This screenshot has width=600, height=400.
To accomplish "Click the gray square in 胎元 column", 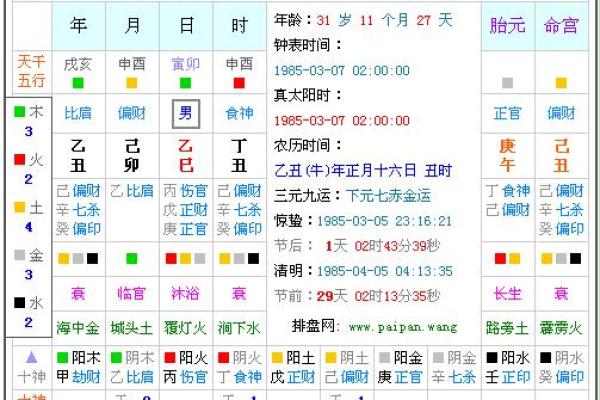I will click(x=507, y=83).
